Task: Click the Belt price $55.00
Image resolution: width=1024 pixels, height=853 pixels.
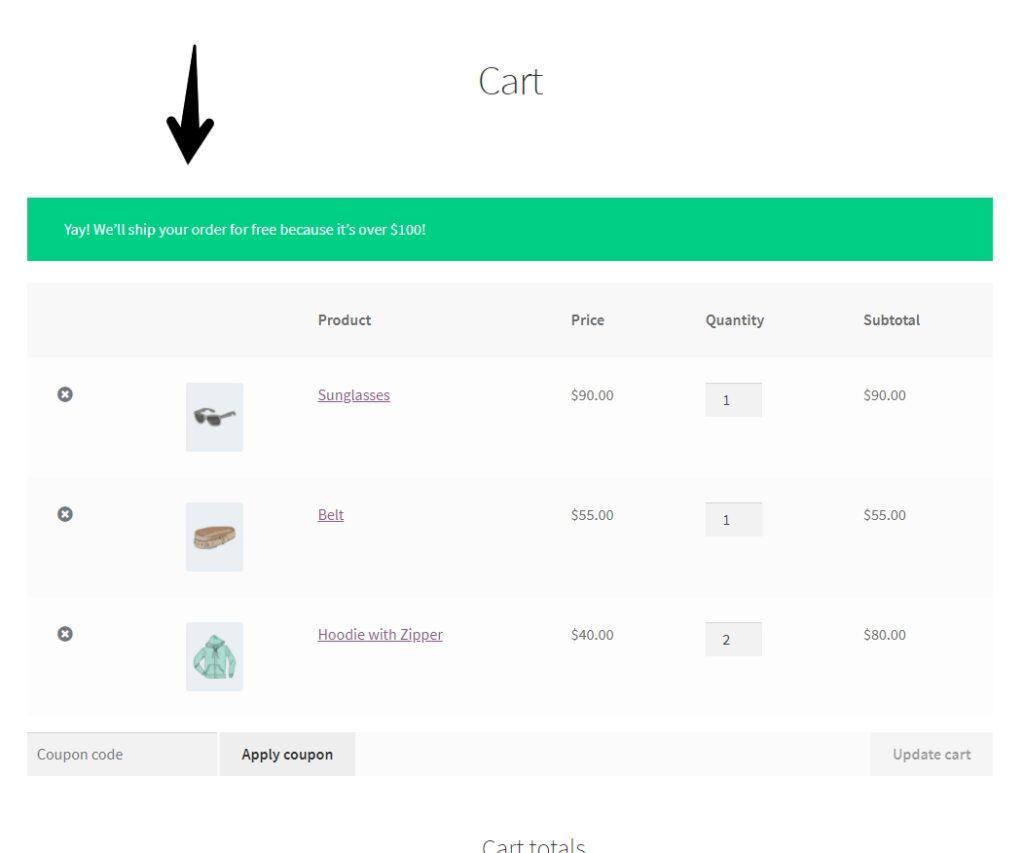Action: point(592,515)
